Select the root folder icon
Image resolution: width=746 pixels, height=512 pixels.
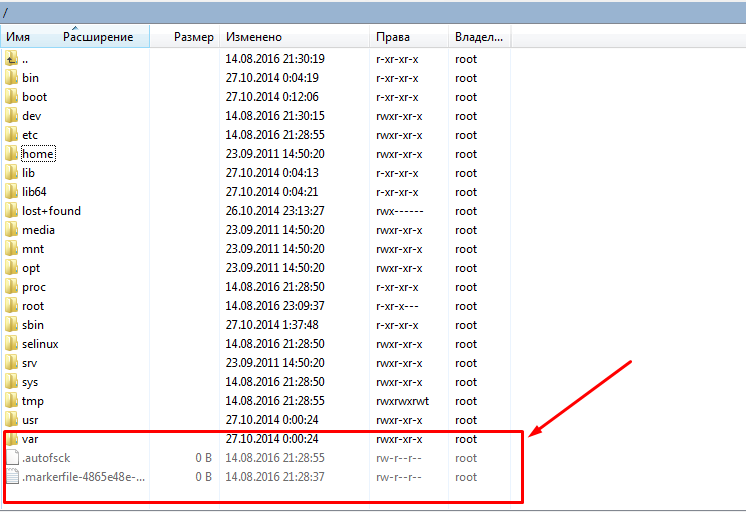pyautogui.click(x=12, y=306)
